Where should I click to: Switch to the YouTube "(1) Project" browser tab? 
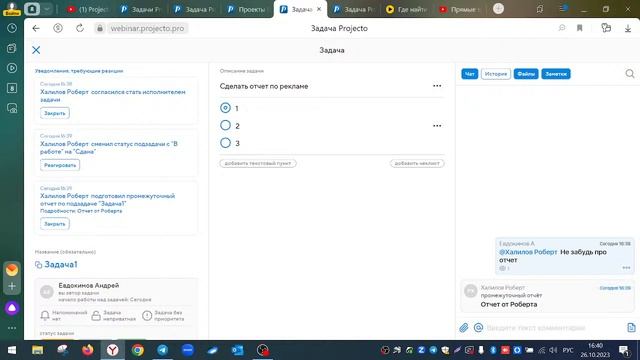87,9
